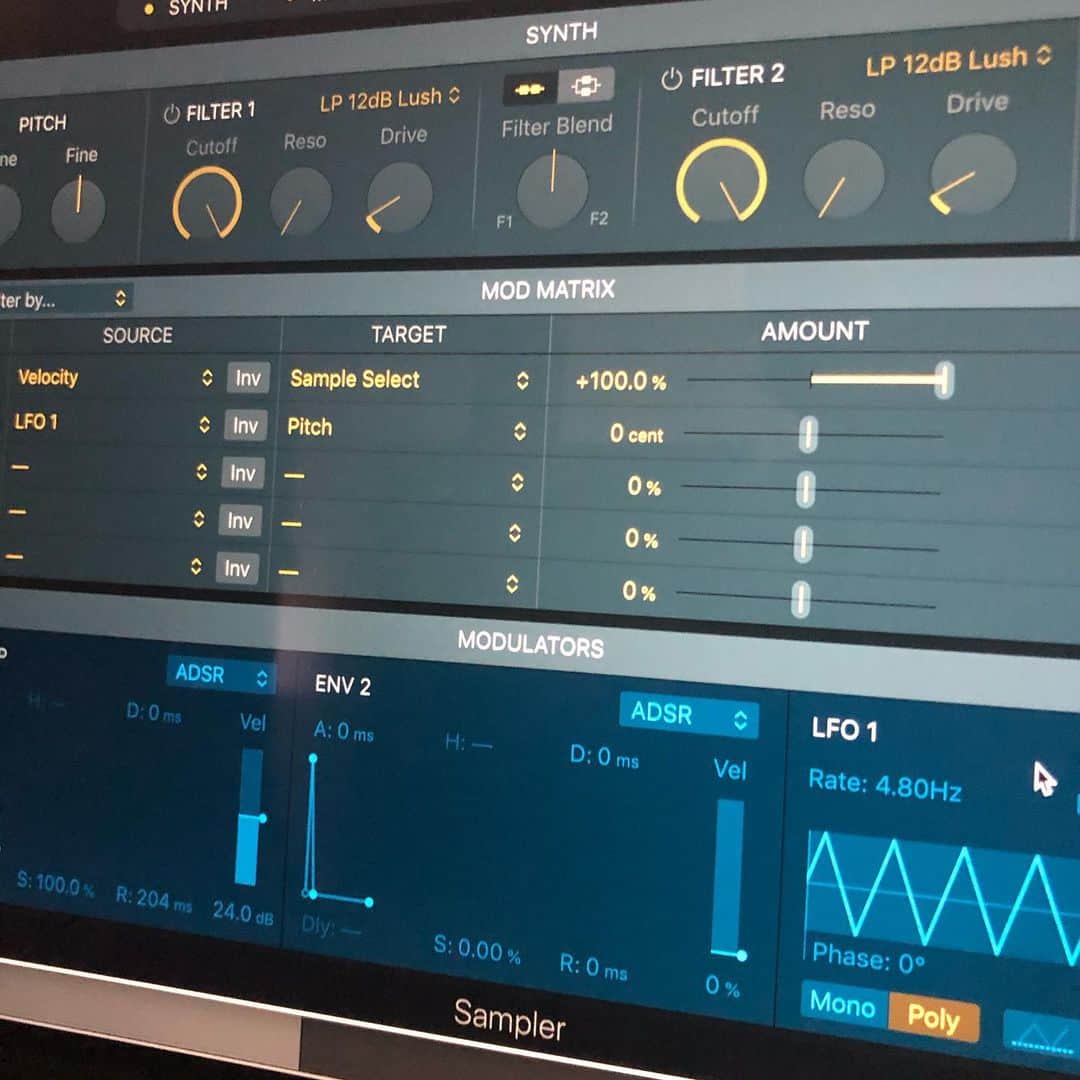
Task: Click the attack point on the ENV 2 graph
Action: click(313, 759)
